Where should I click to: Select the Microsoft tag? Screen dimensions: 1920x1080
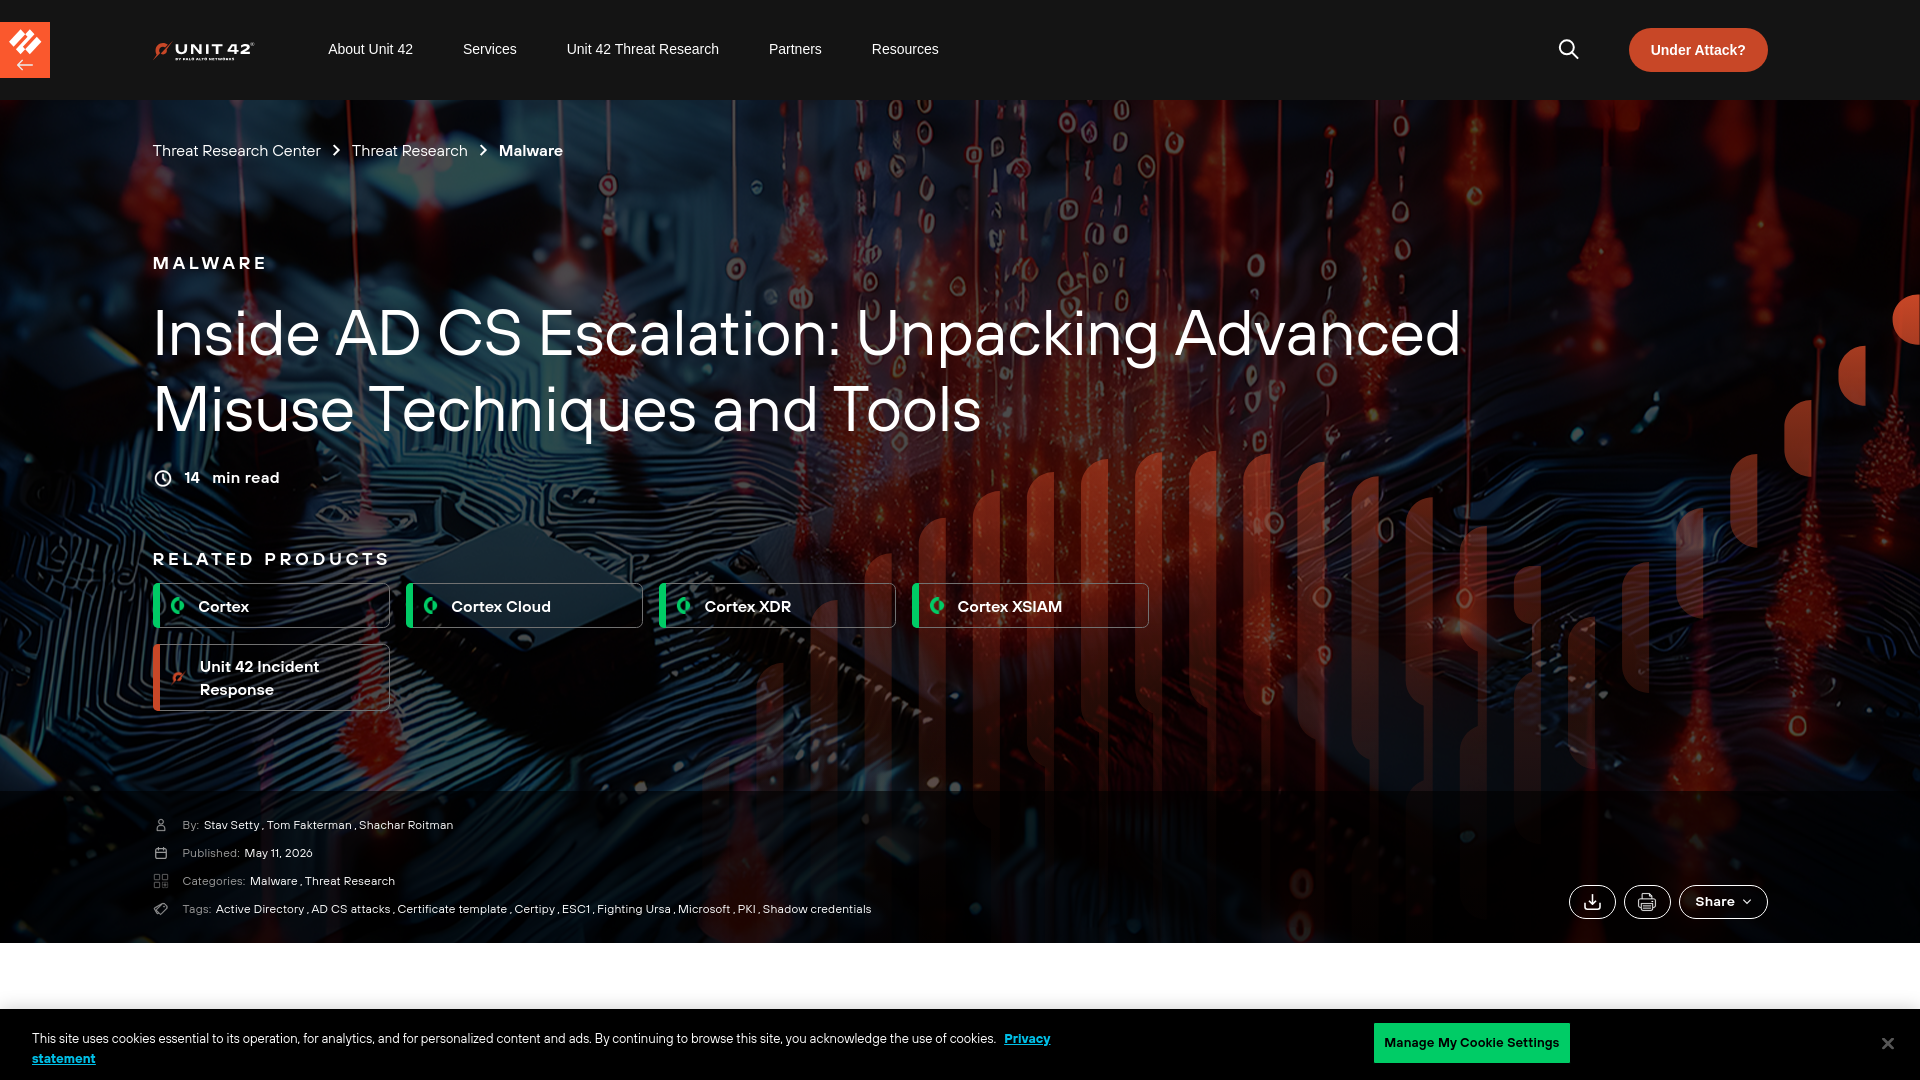(704, 909)
